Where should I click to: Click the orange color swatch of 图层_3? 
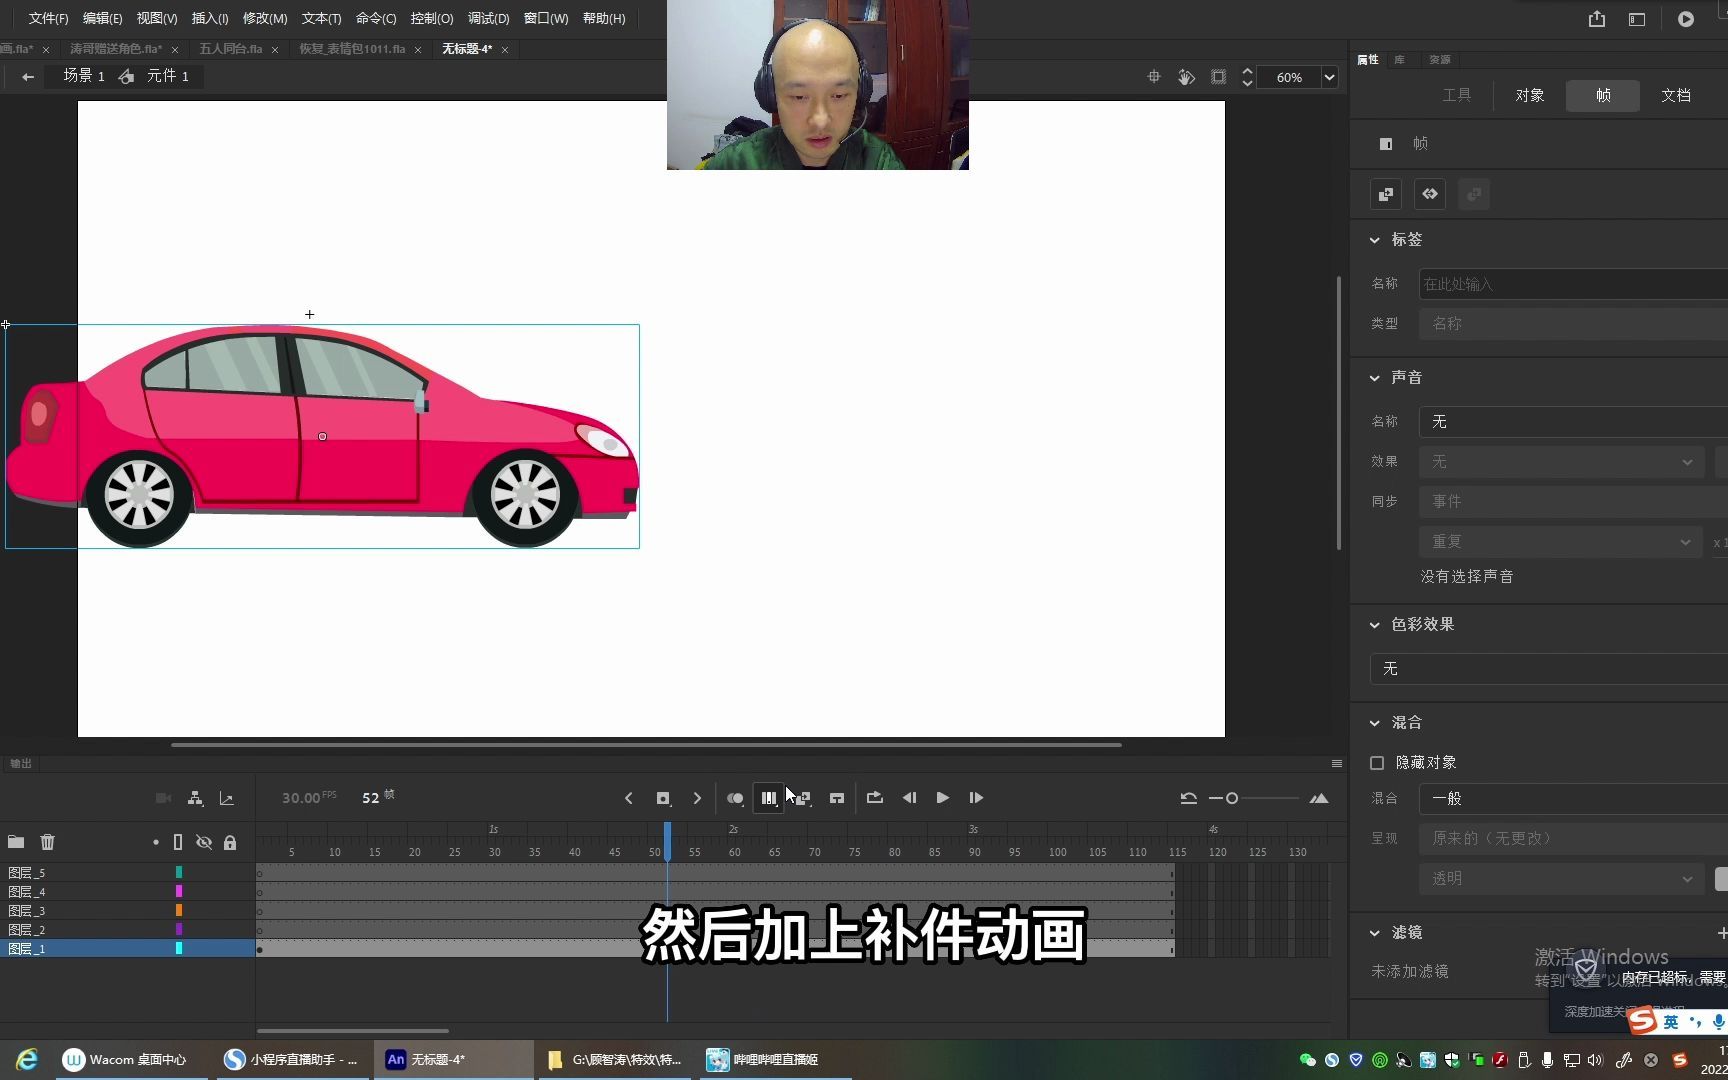179,911
